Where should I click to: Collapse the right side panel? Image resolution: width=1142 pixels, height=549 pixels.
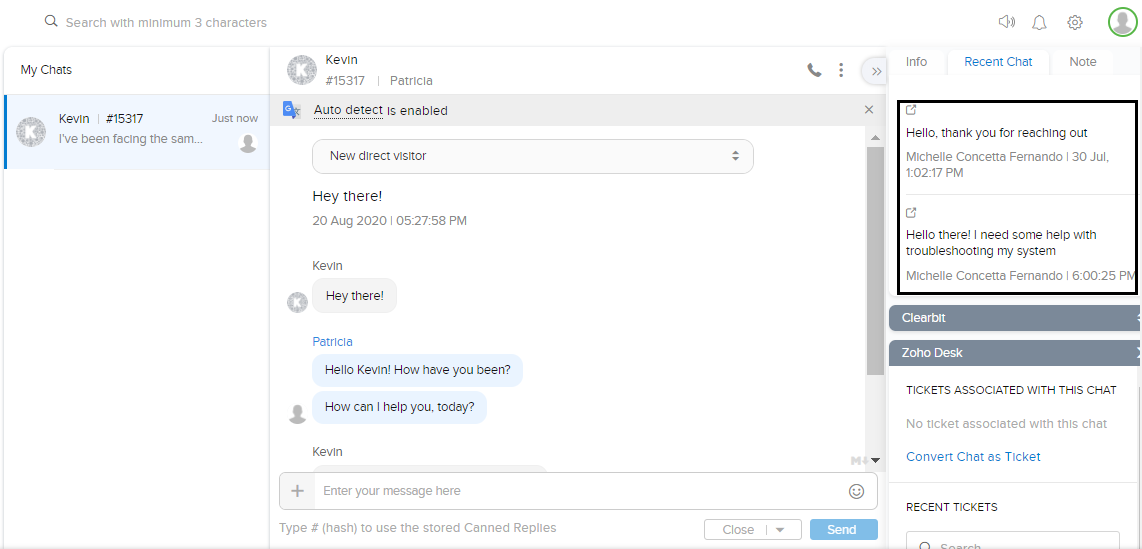pos(876,71)
